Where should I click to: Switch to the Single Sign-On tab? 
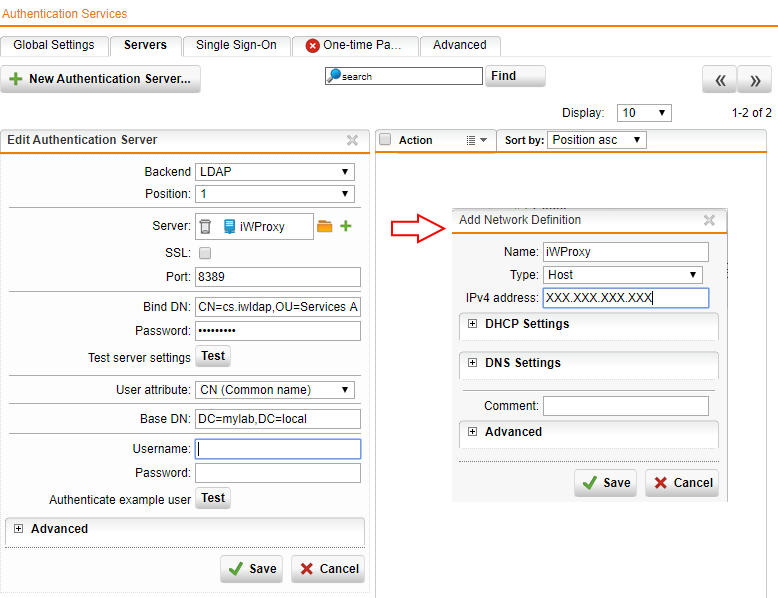pos(236,45)
